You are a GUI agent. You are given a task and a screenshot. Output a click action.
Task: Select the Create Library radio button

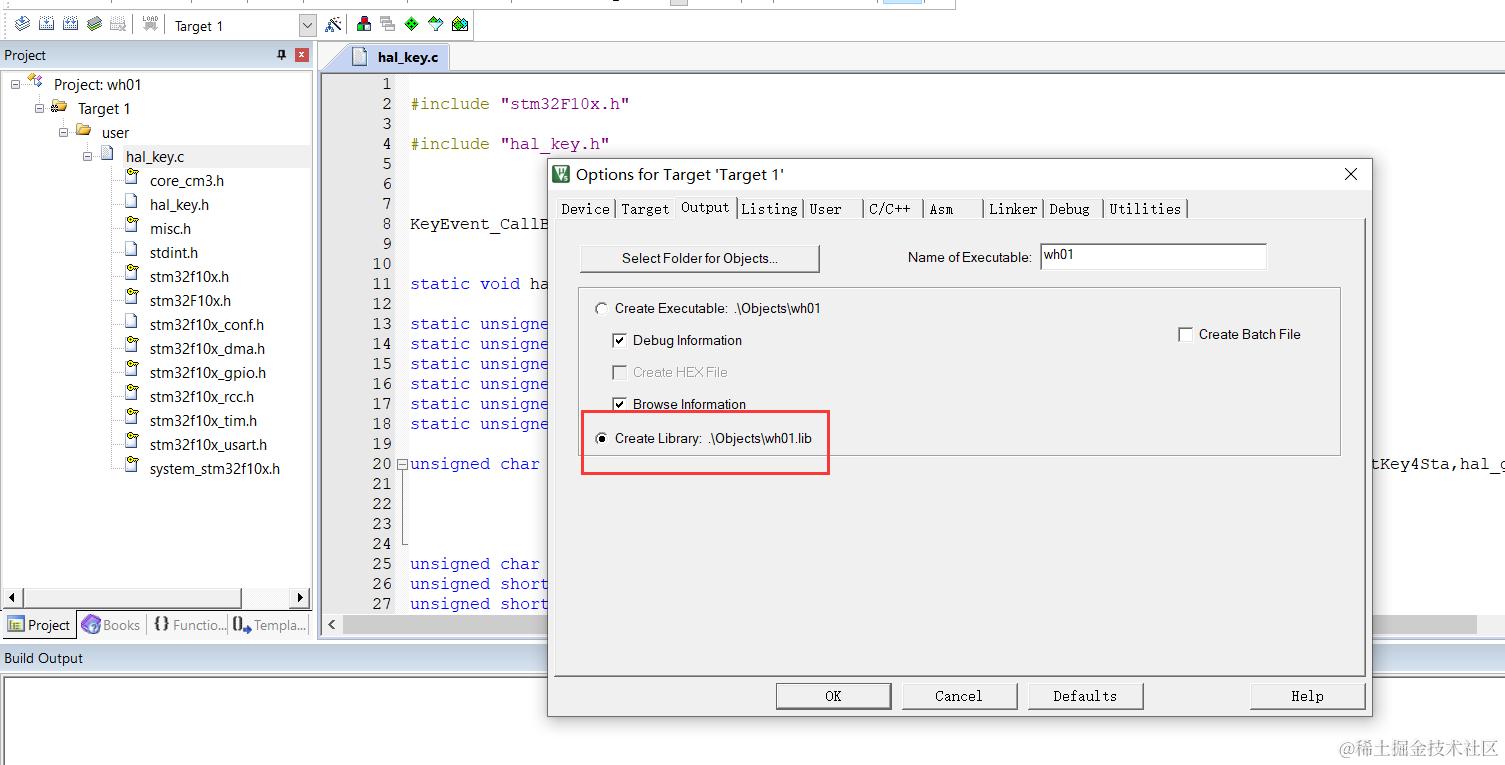601,438
